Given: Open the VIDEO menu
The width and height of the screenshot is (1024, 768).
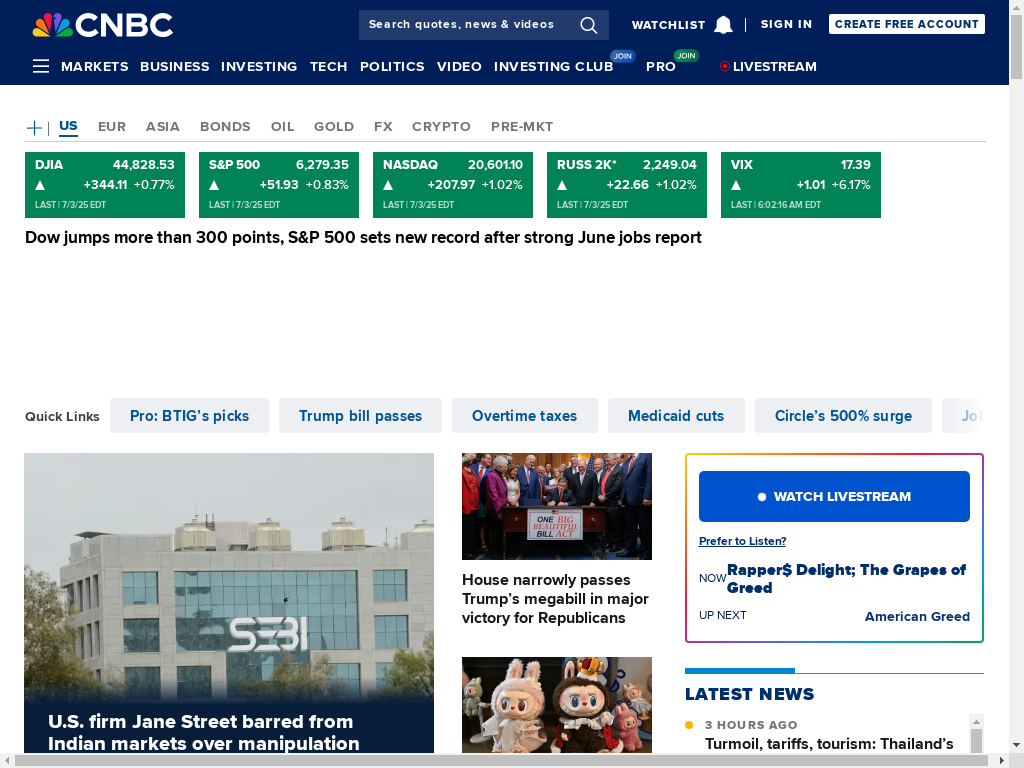Looking at the screenshot, I should 459,67.
